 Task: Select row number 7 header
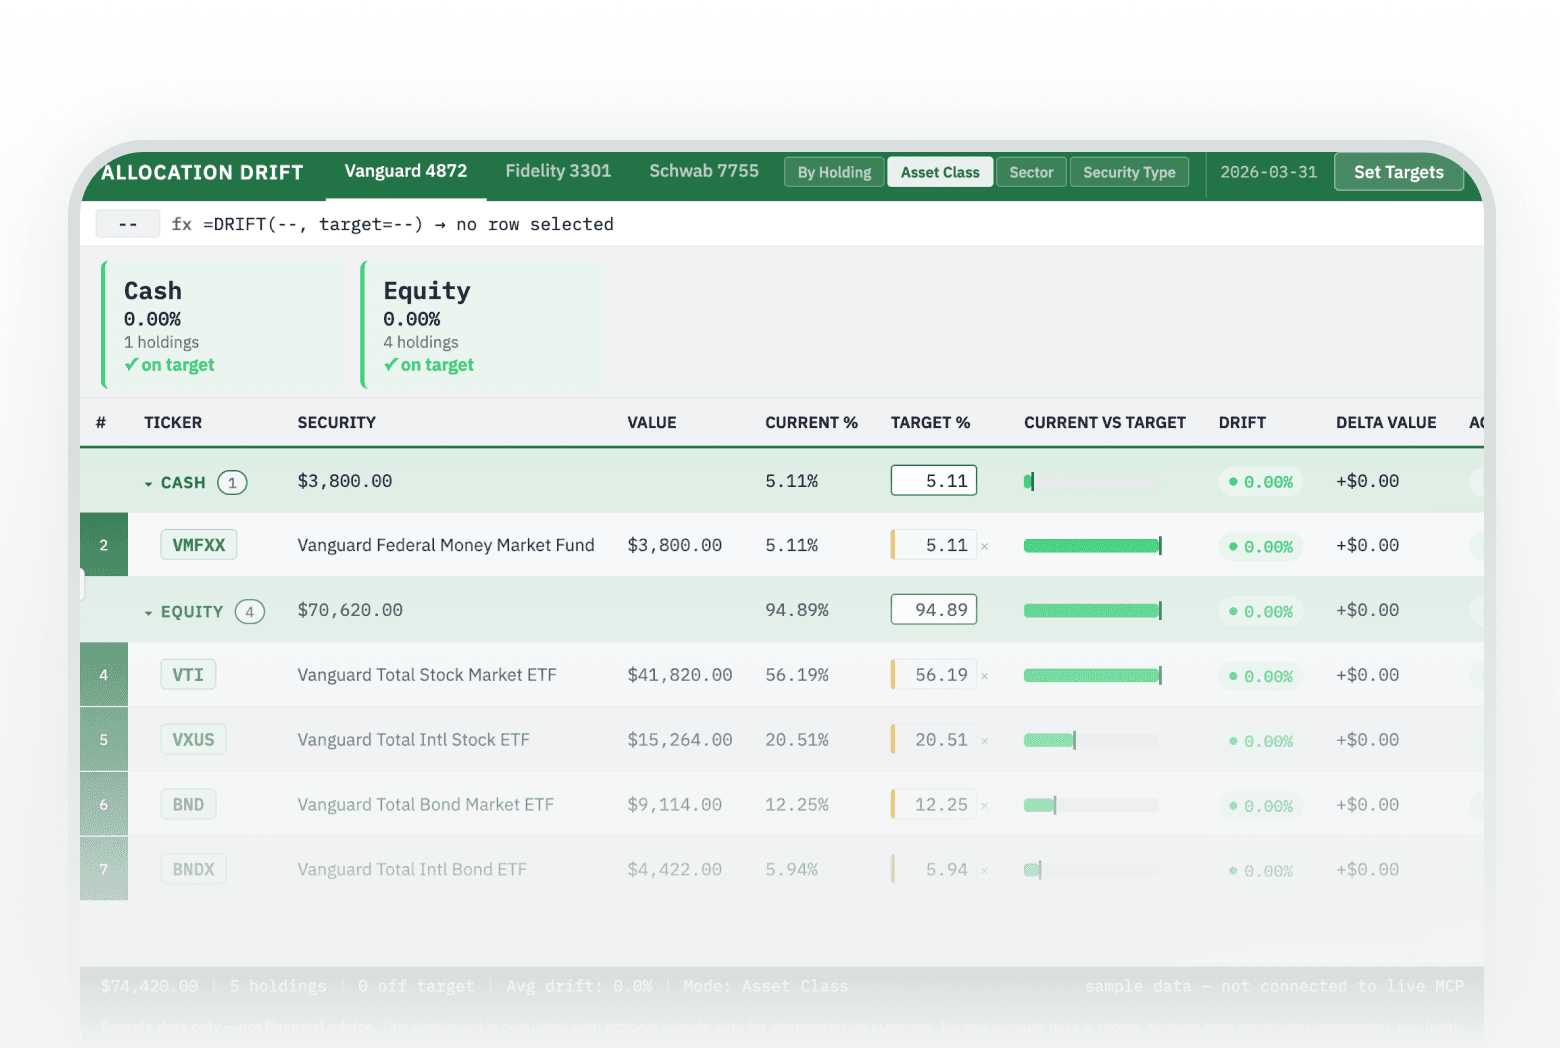point(104,869)
